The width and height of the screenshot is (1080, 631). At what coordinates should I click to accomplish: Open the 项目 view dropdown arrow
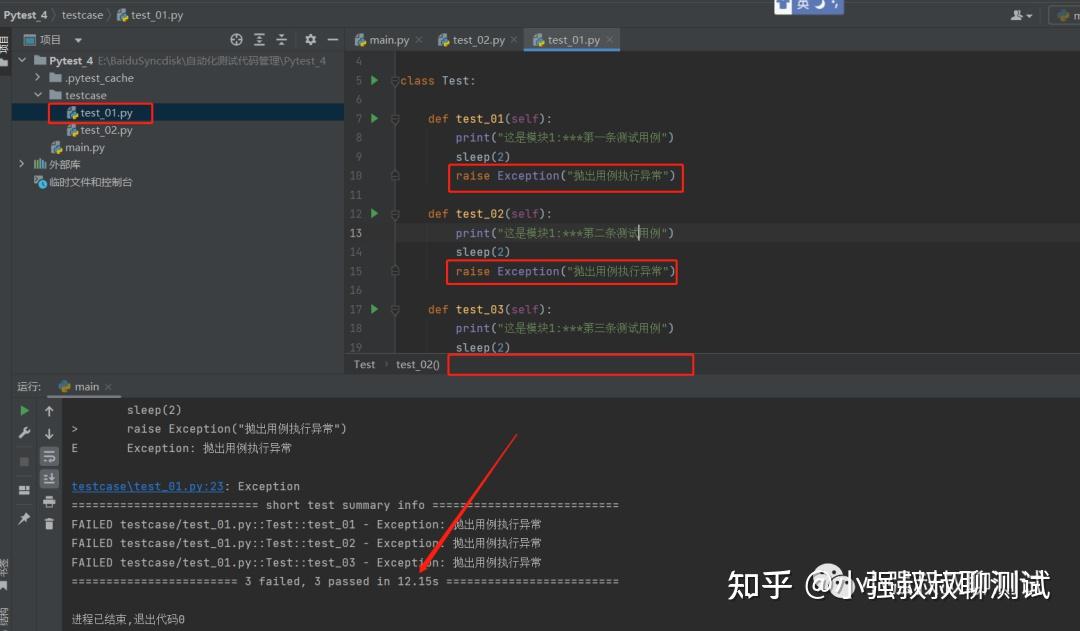(78, 40)
